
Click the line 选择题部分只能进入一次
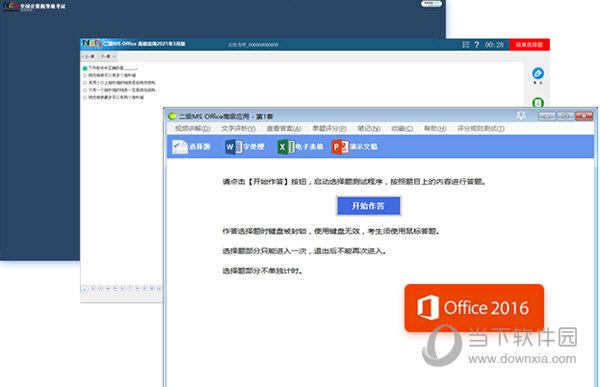coord(304,251)
